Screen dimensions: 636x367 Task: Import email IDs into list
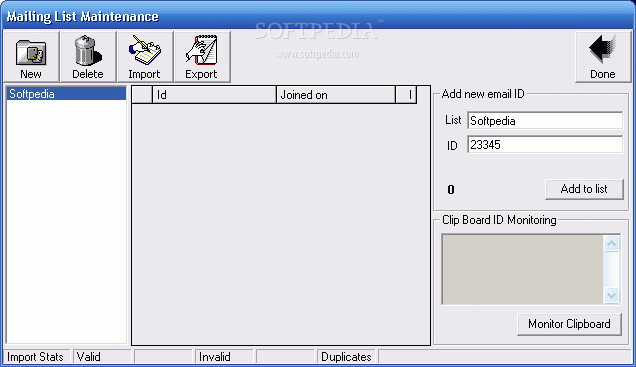click(x=145, y=57)
